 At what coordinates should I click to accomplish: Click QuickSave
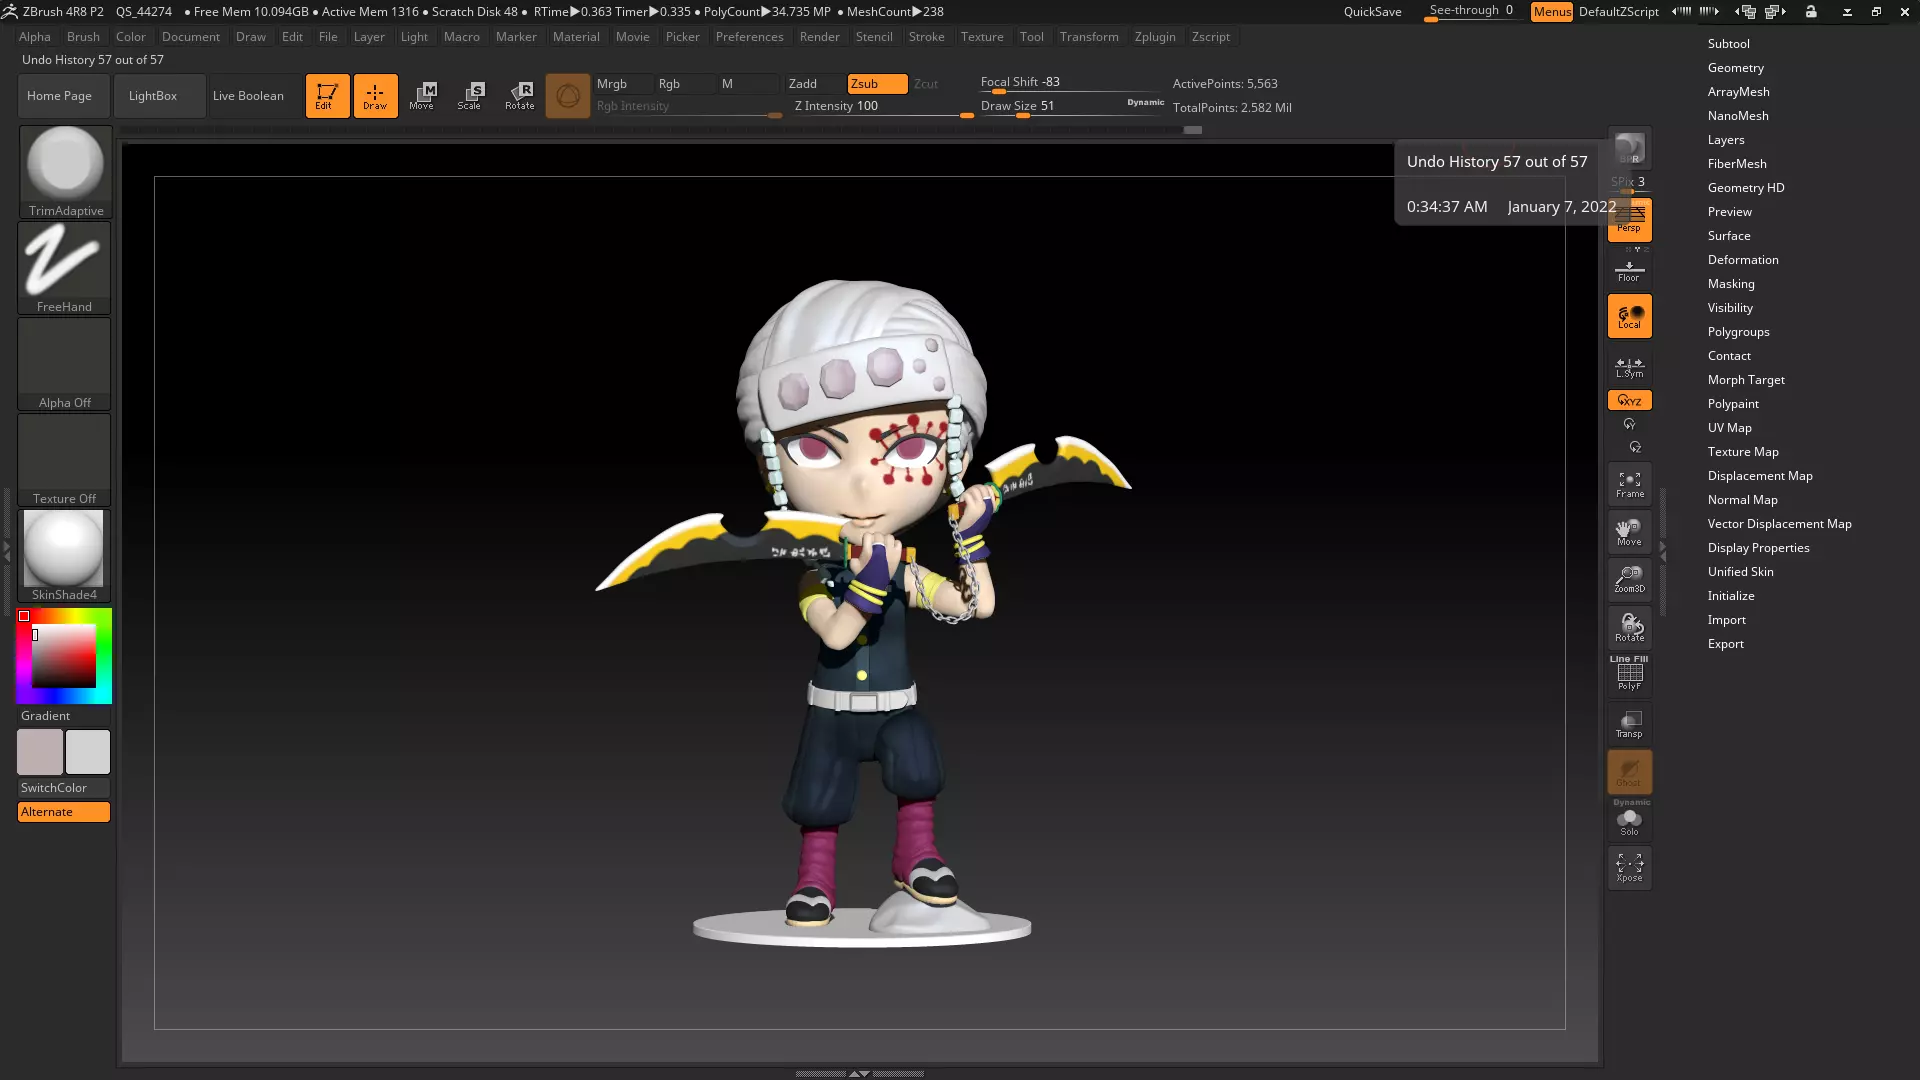pyautogui.click(x=1372, y=12)
